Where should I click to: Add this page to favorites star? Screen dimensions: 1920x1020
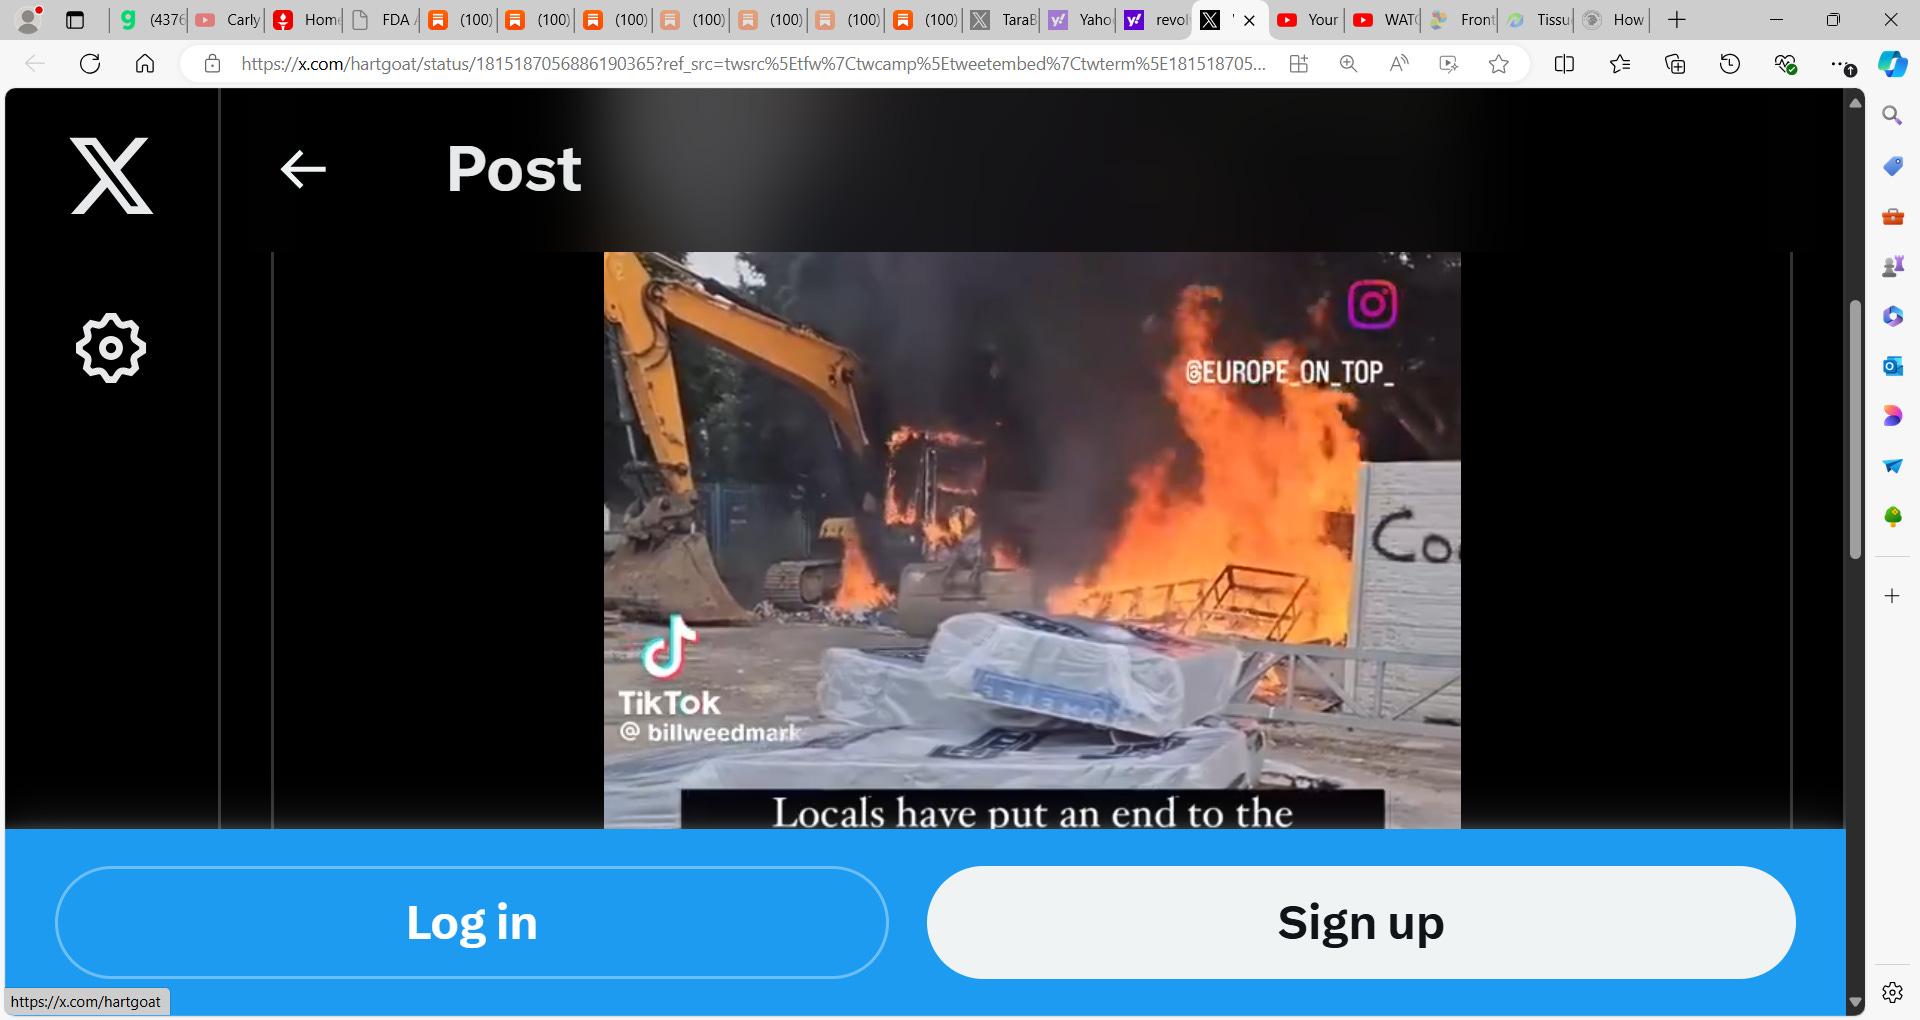coord(1498,64)
